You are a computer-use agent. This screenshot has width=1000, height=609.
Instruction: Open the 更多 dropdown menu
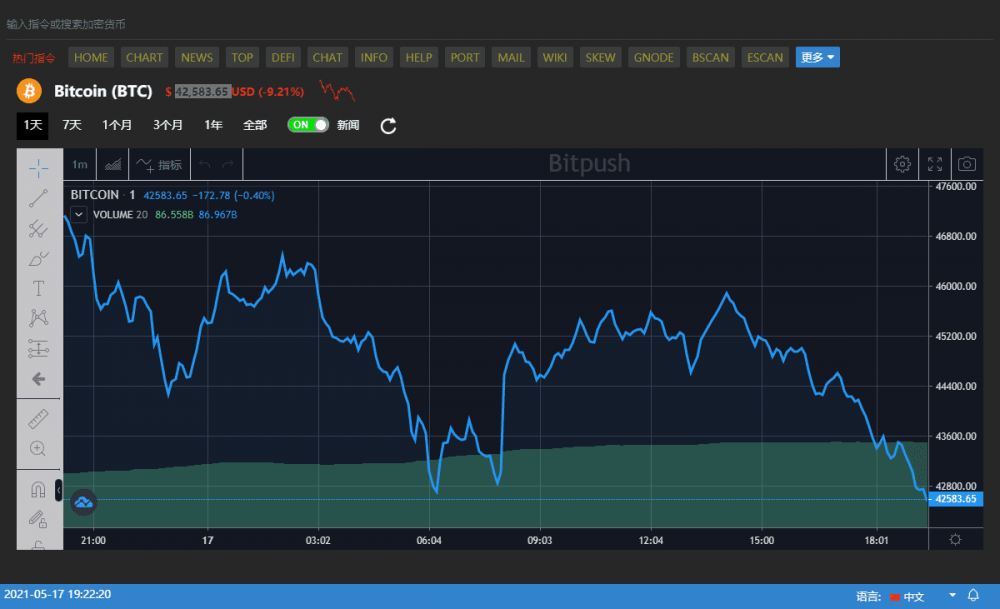click(817, 57)
